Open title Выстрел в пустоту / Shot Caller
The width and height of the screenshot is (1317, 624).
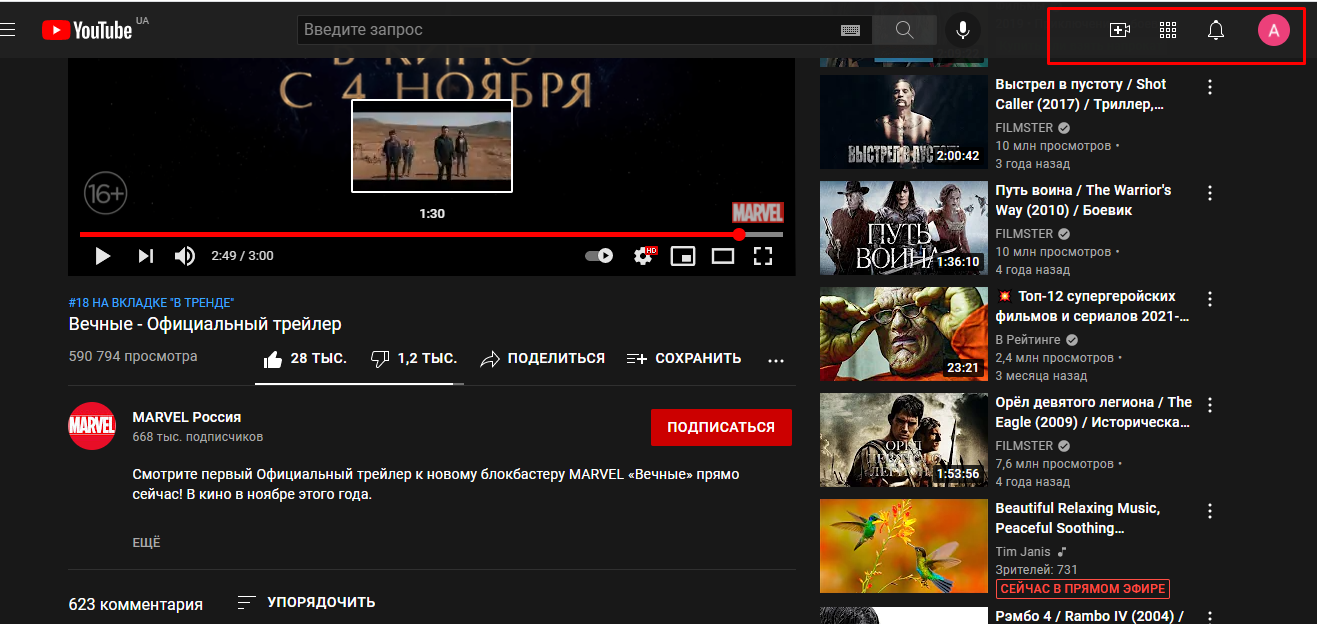(x=1081, y=94)
